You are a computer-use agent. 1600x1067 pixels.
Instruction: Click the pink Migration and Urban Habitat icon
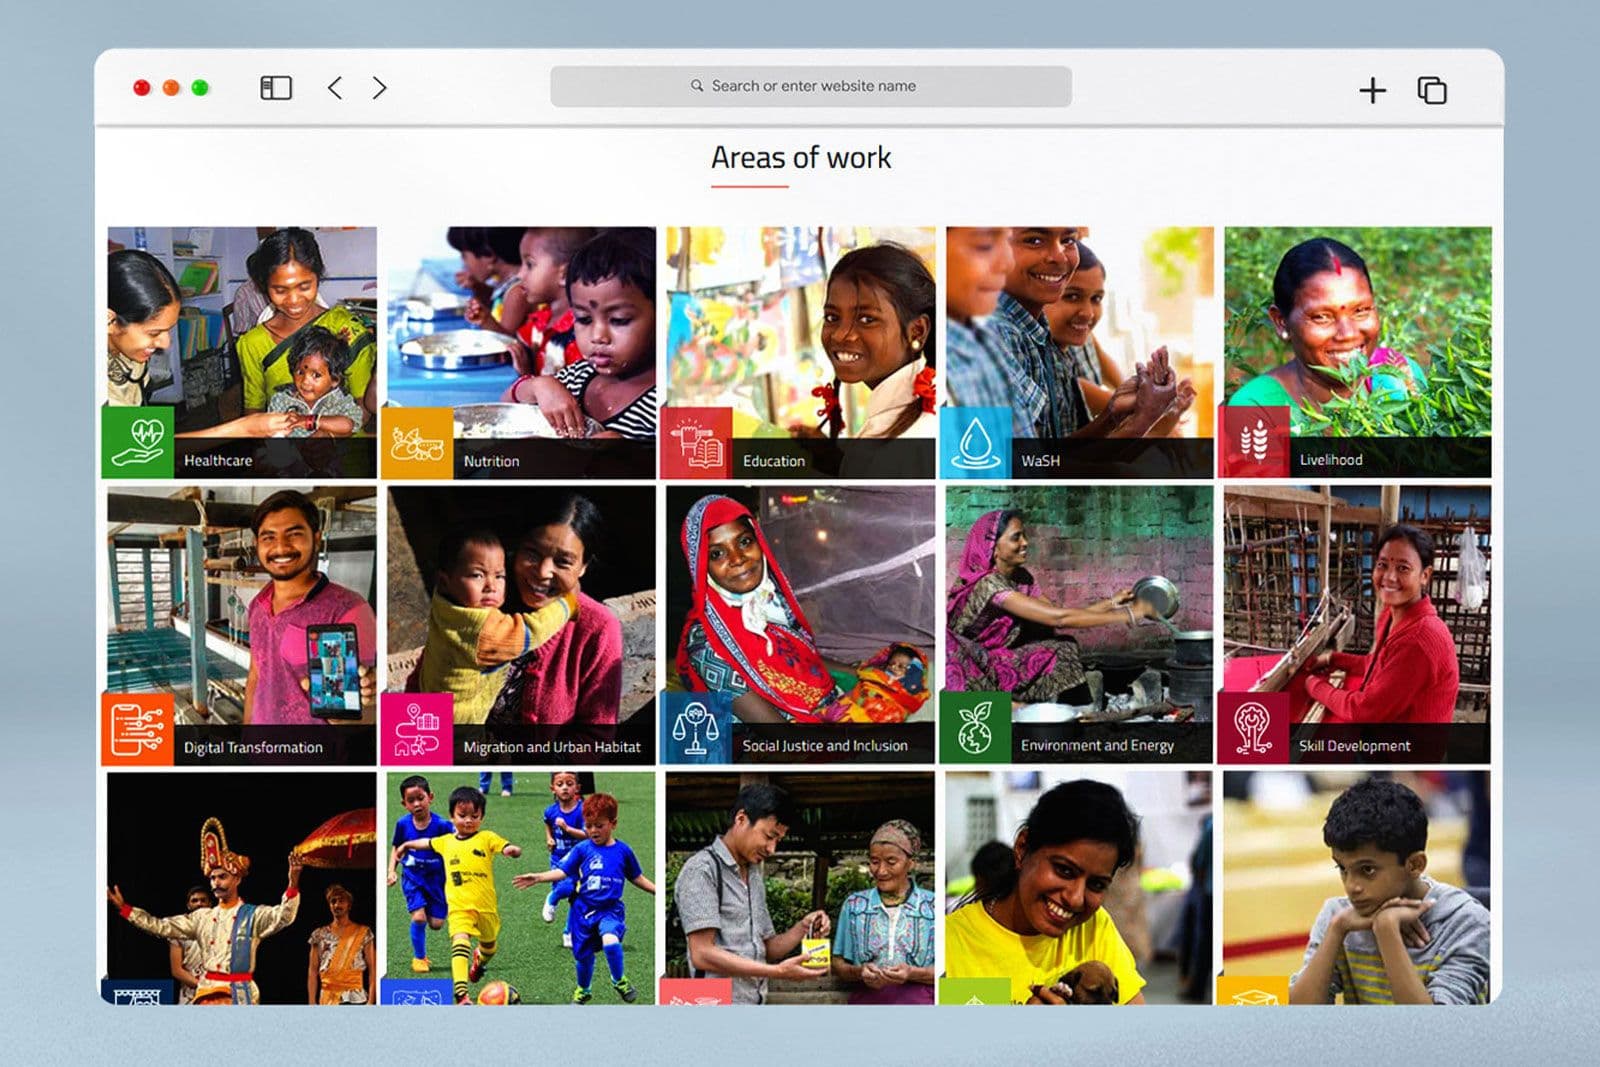coord(417,729)
